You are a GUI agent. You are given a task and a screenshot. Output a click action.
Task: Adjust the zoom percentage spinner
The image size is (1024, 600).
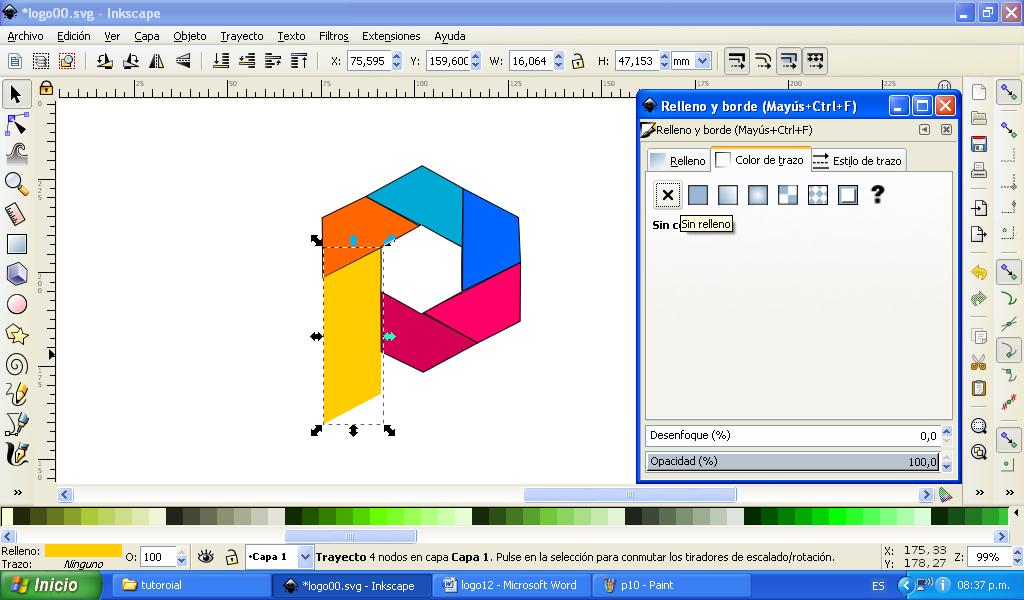[x=1017, y=557]
